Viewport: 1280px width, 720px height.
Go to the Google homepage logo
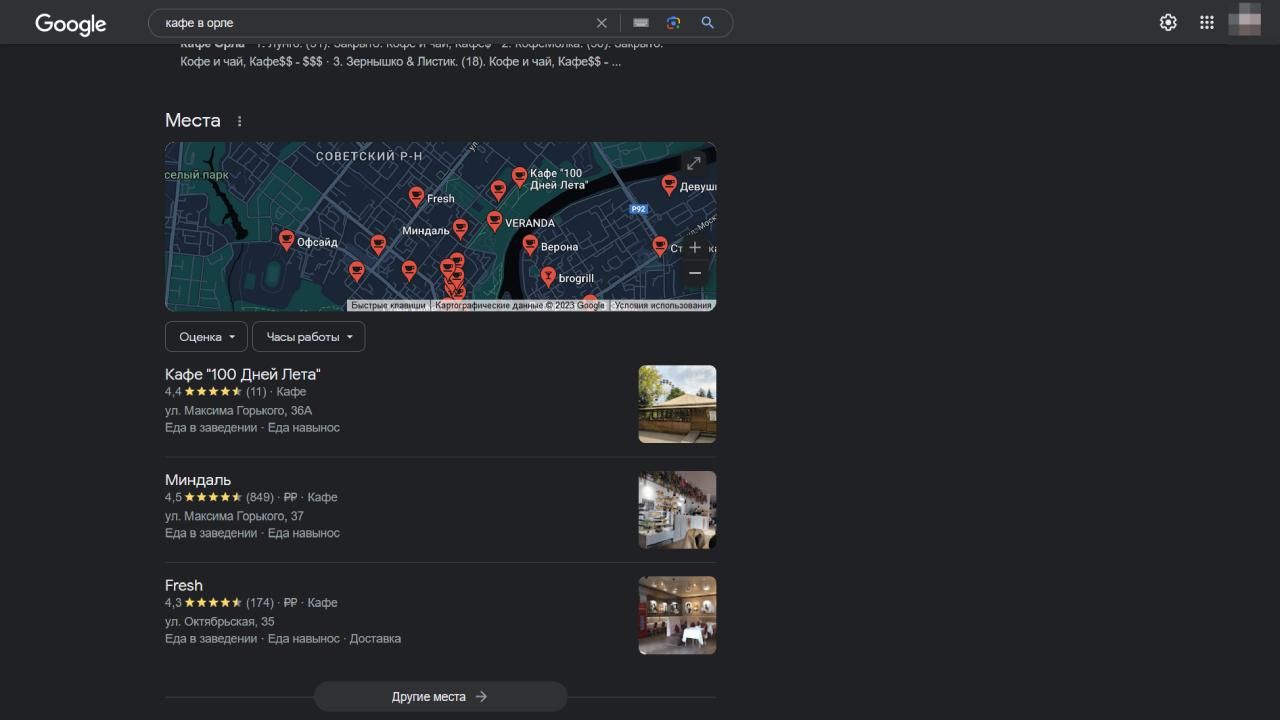tap(70, 24)
